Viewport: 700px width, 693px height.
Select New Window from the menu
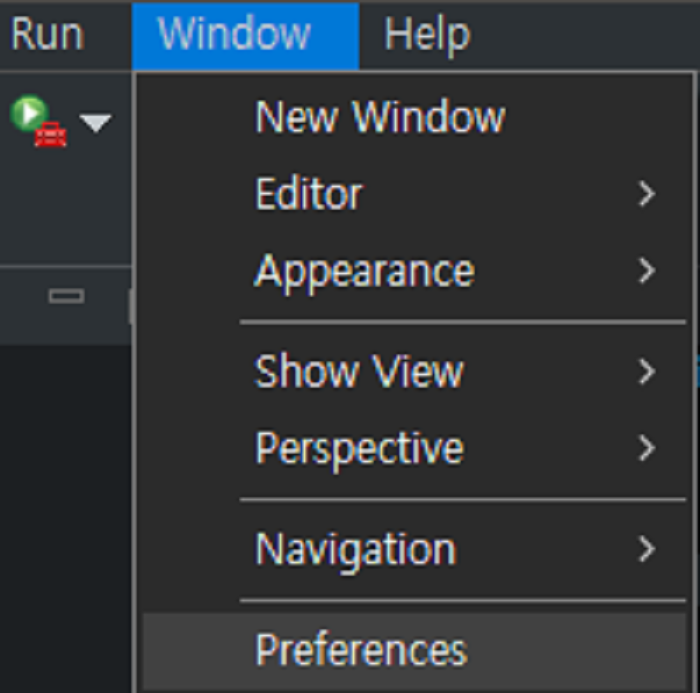[380, 118]
